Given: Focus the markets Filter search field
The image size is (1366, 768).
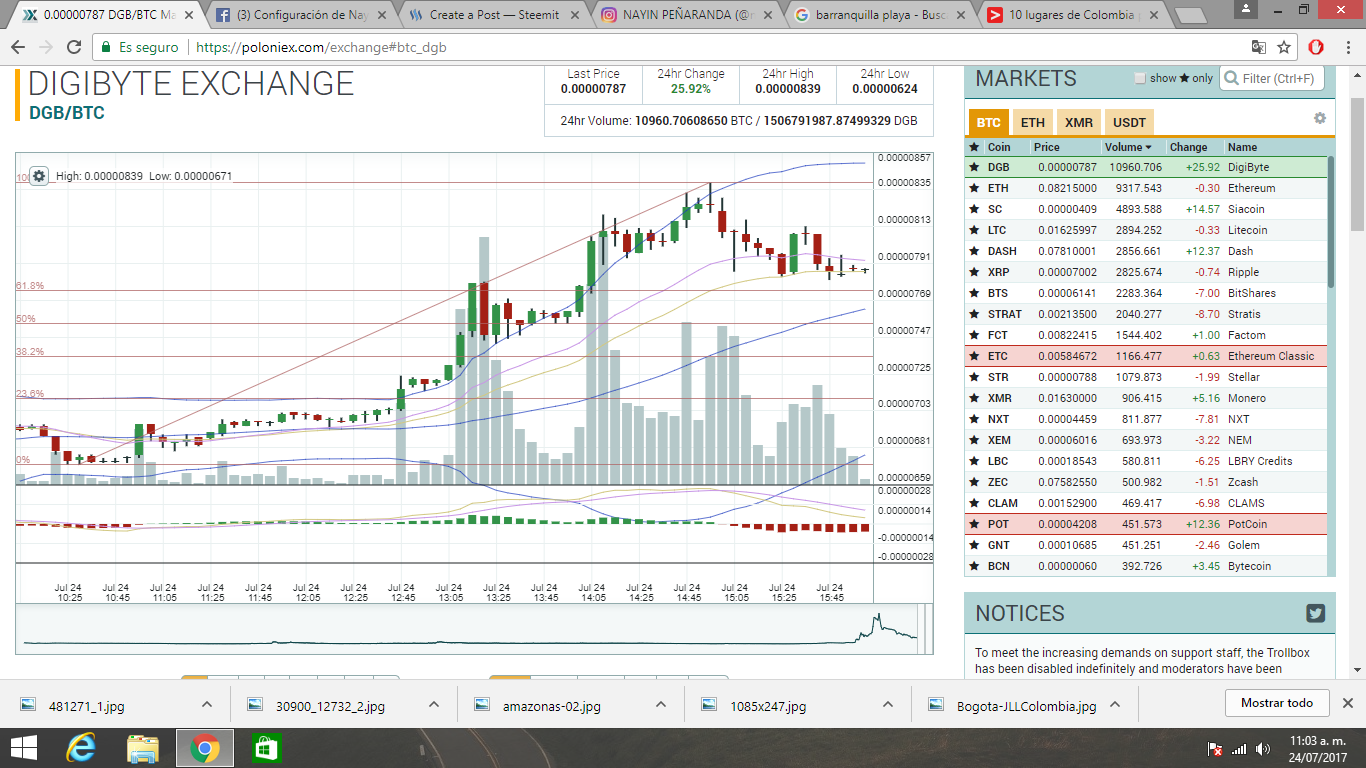Looking at the screenshot, I should click(x=1272, y=79).
